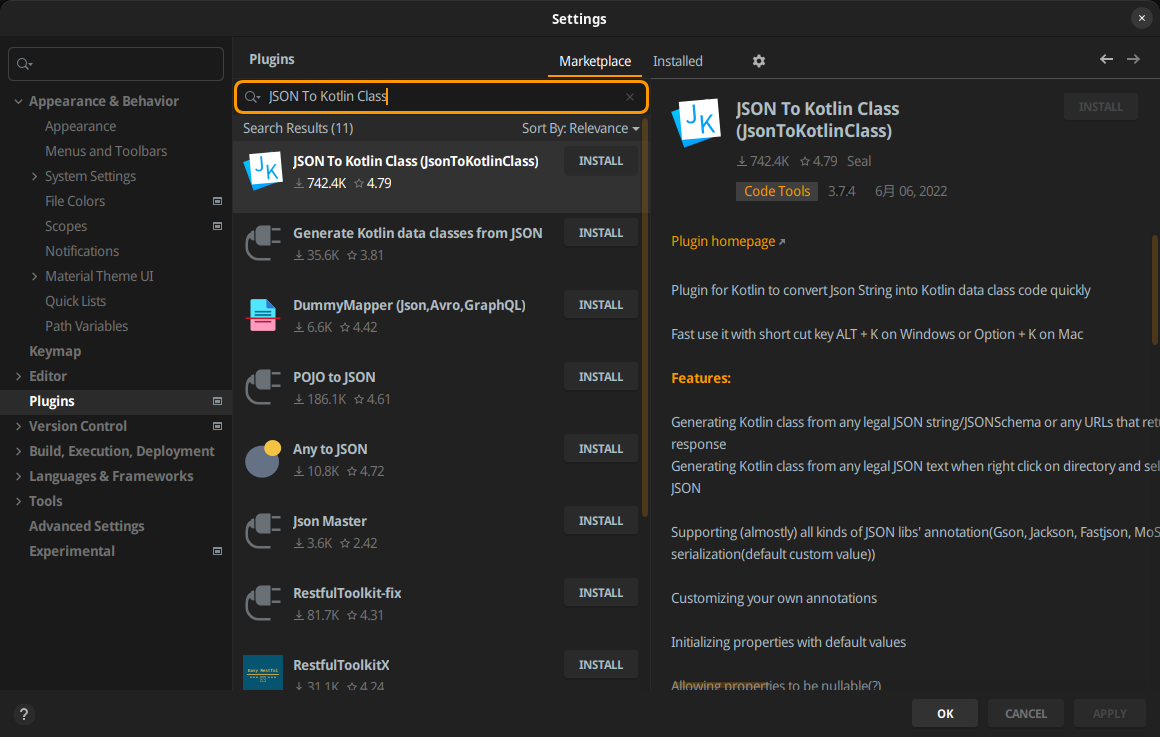Install the POJO to JSON plugin
The image size is (1160, 737).
pos(600,377)
